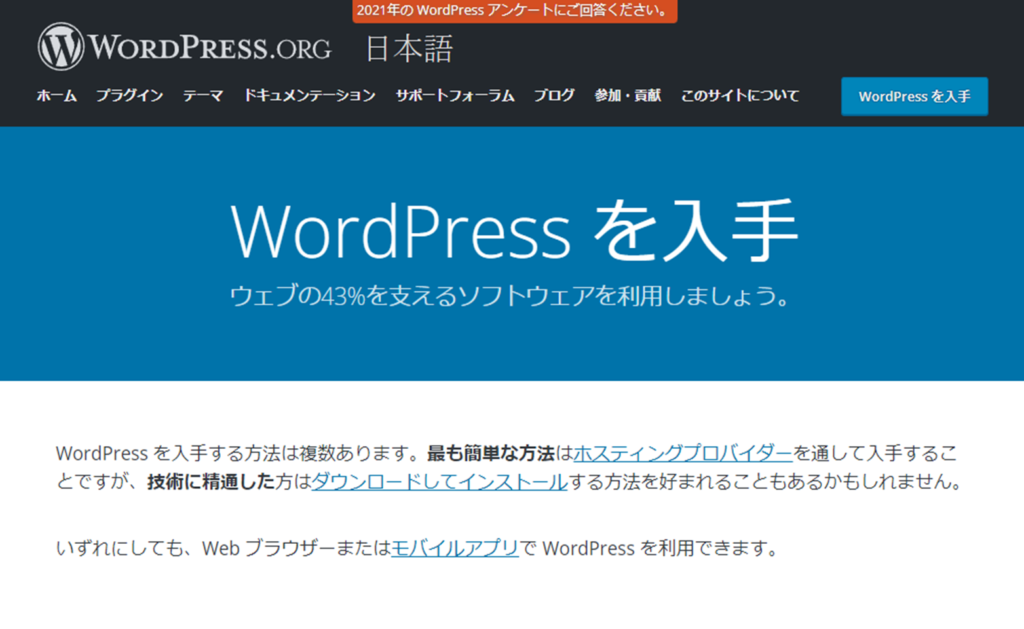Open the モバイルアプリ link
This screenshot has height=629, width=1024.
point(454,548)
